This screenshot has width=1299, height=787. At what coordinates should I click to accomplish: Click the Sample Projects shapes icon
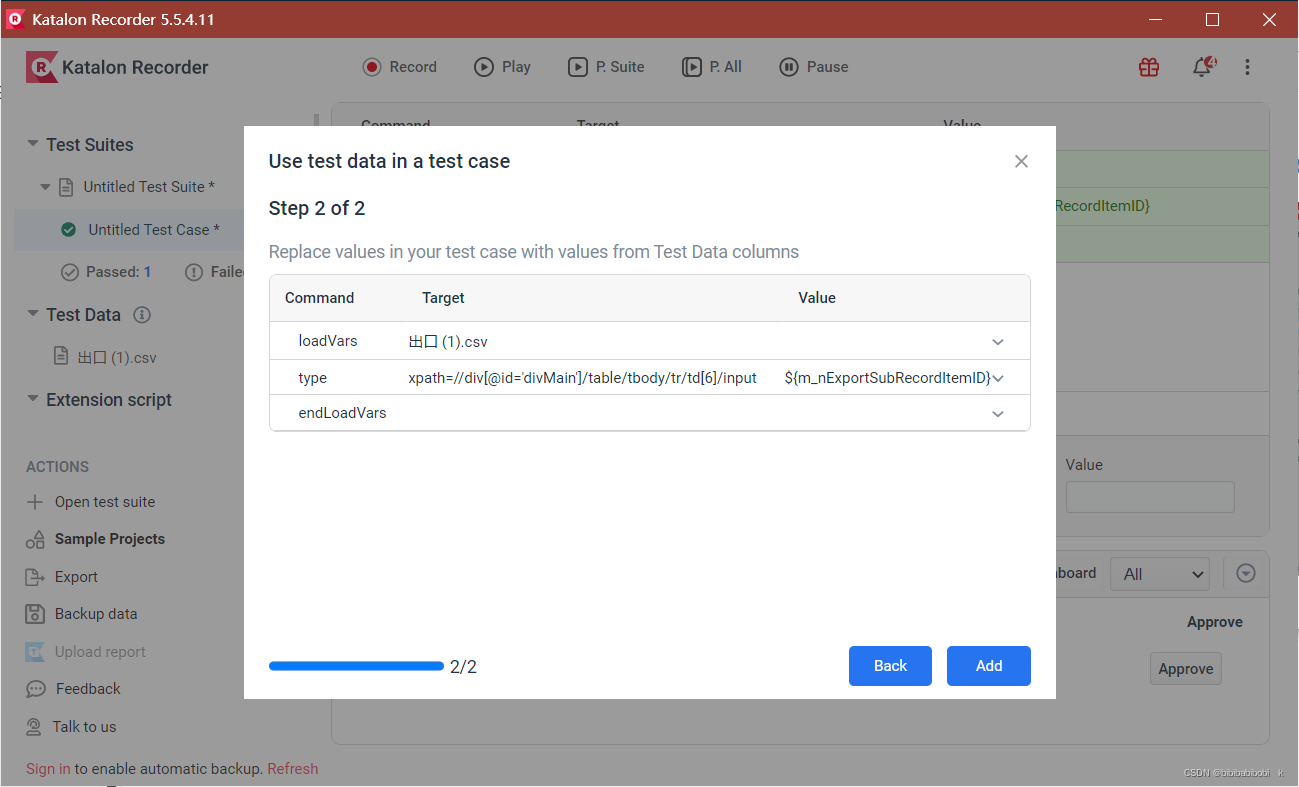(35, 539)
